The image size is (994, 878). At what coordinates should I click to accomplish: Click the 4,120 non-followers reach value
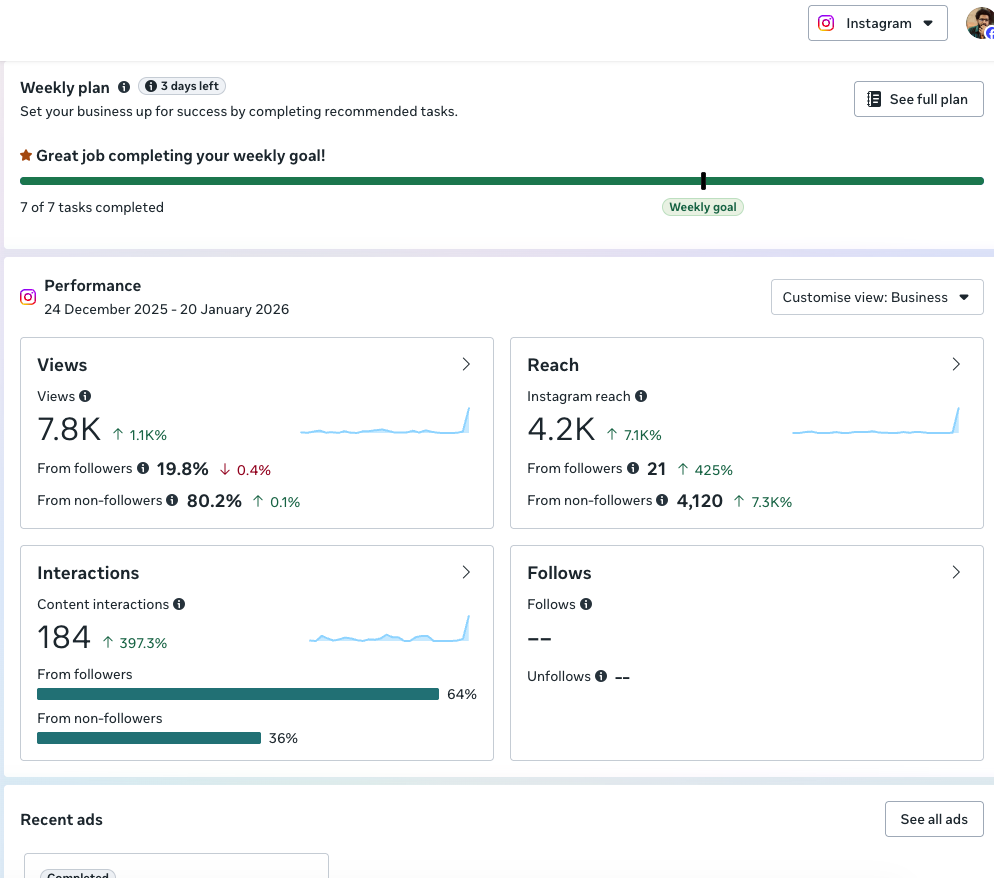coord(699,501)
